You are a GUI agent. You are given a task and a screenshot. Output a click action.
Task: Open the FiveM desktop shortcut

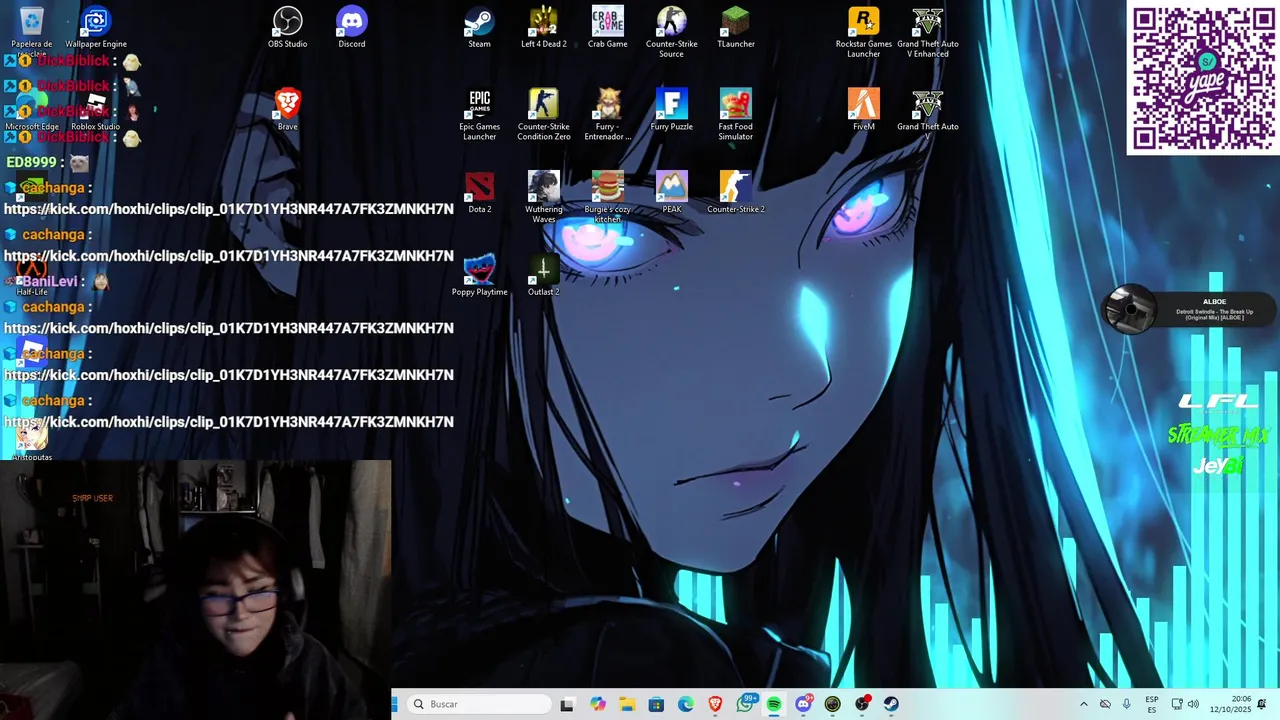(x=864, y=110)
